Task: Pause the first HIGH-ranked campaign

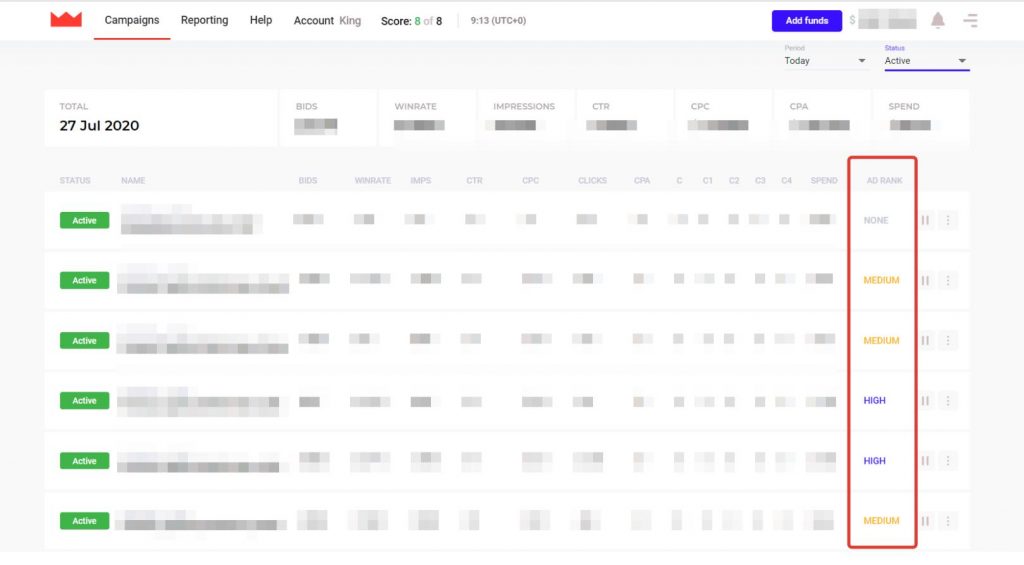Action: pos(925,400)
